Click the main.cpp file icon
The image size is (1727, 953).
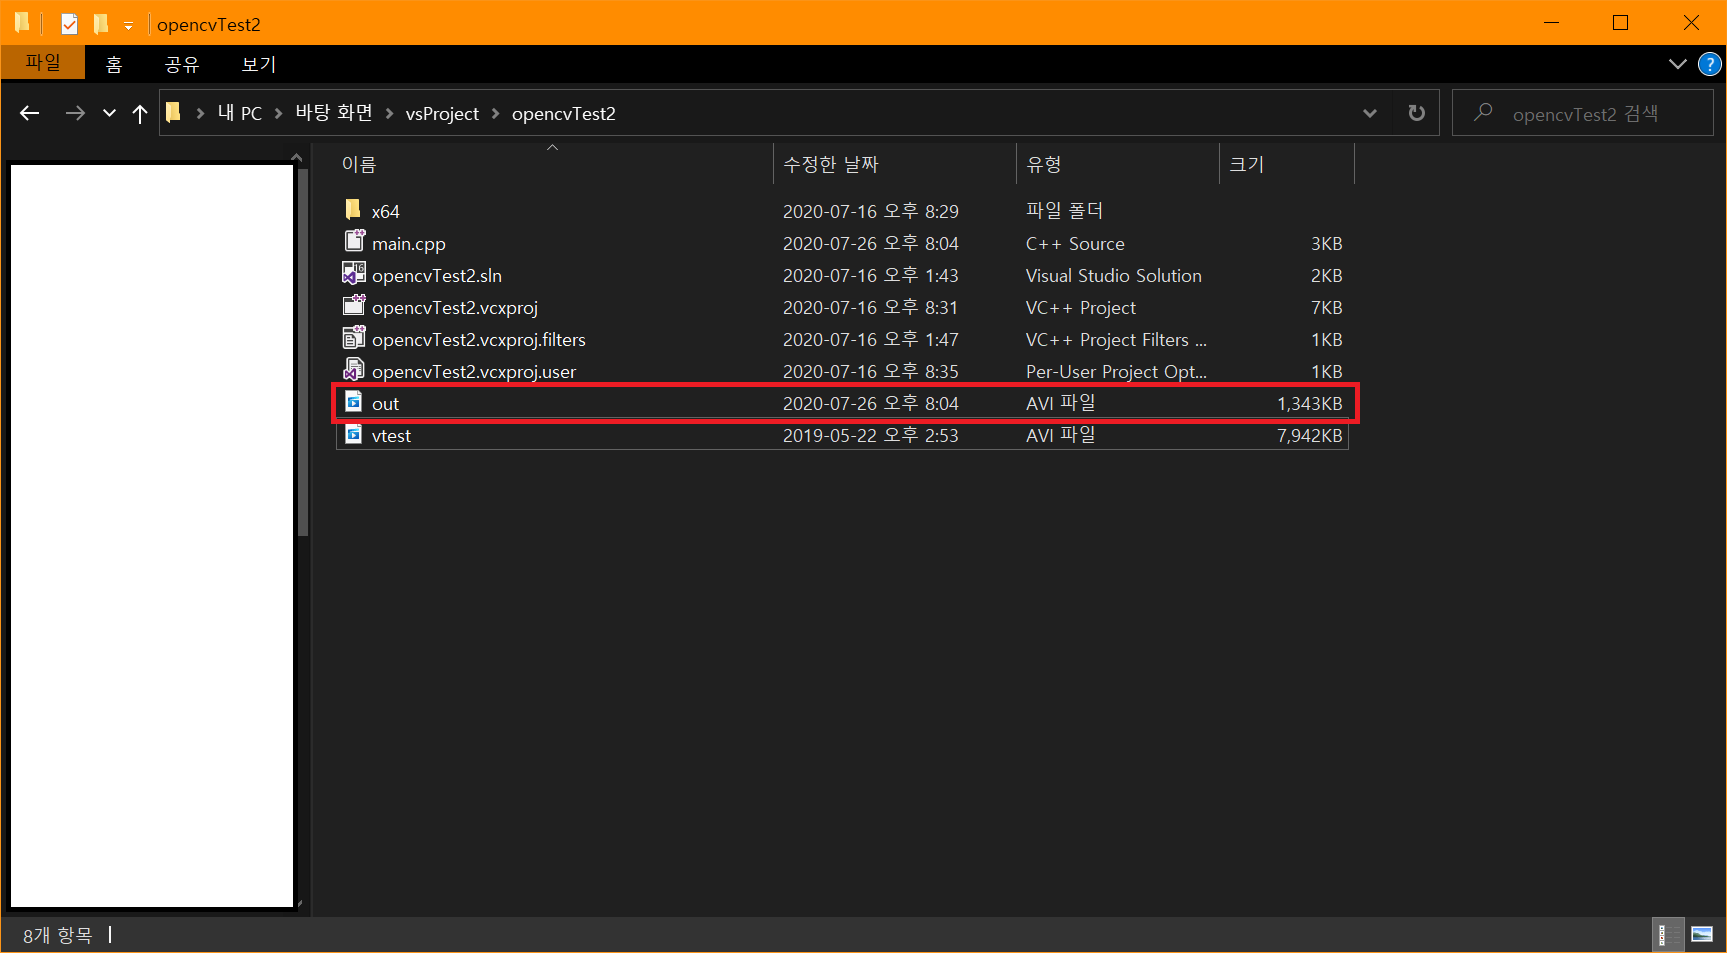coord(354,241)
